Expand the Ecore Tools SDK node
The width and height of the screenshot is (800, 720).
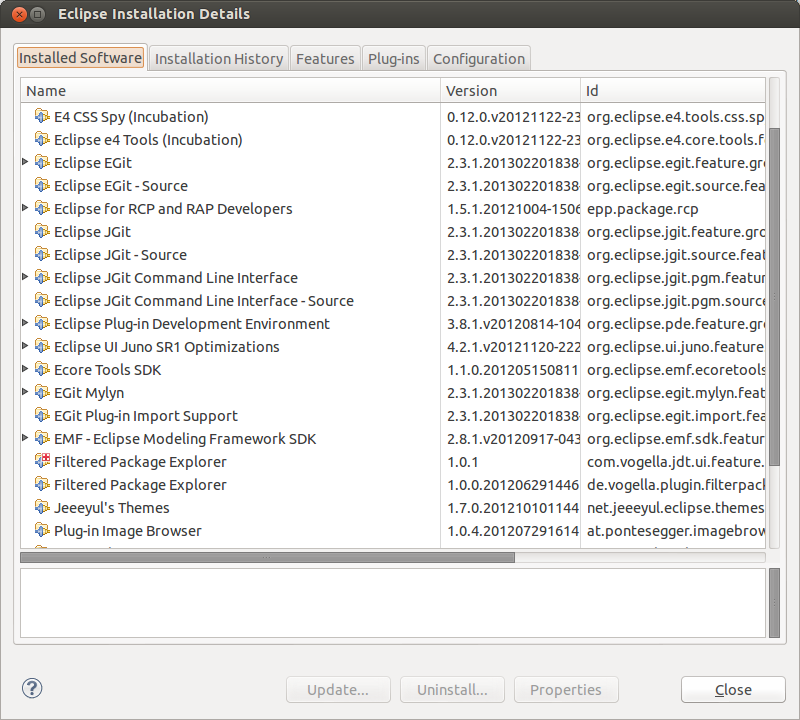(25, 368)
